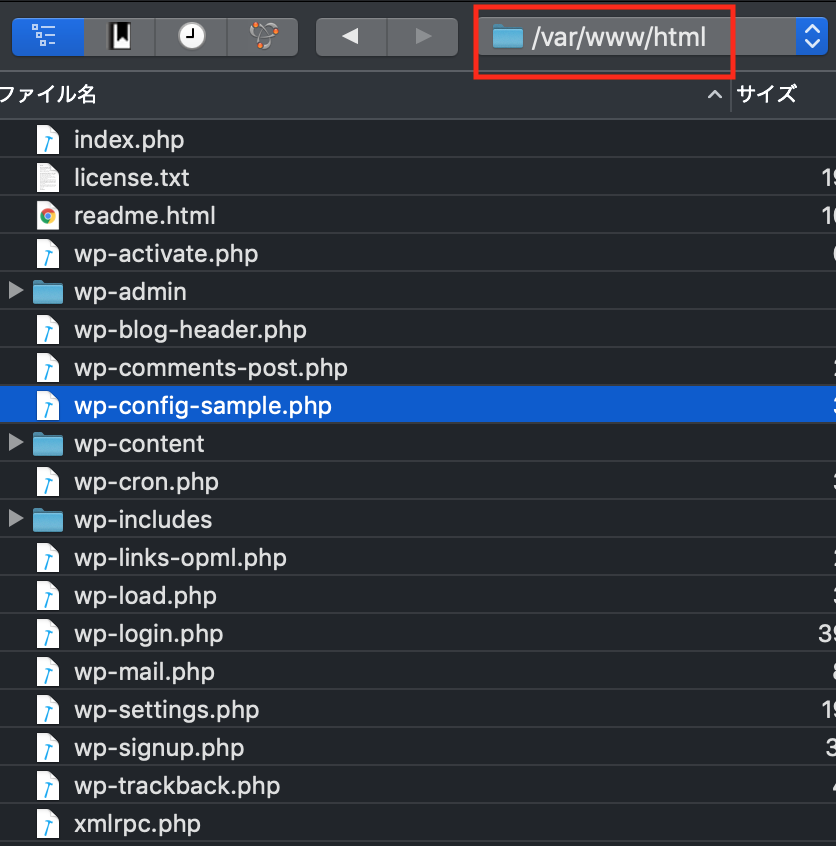Select the xmlrpc.php file name

[x=137, y=824]
